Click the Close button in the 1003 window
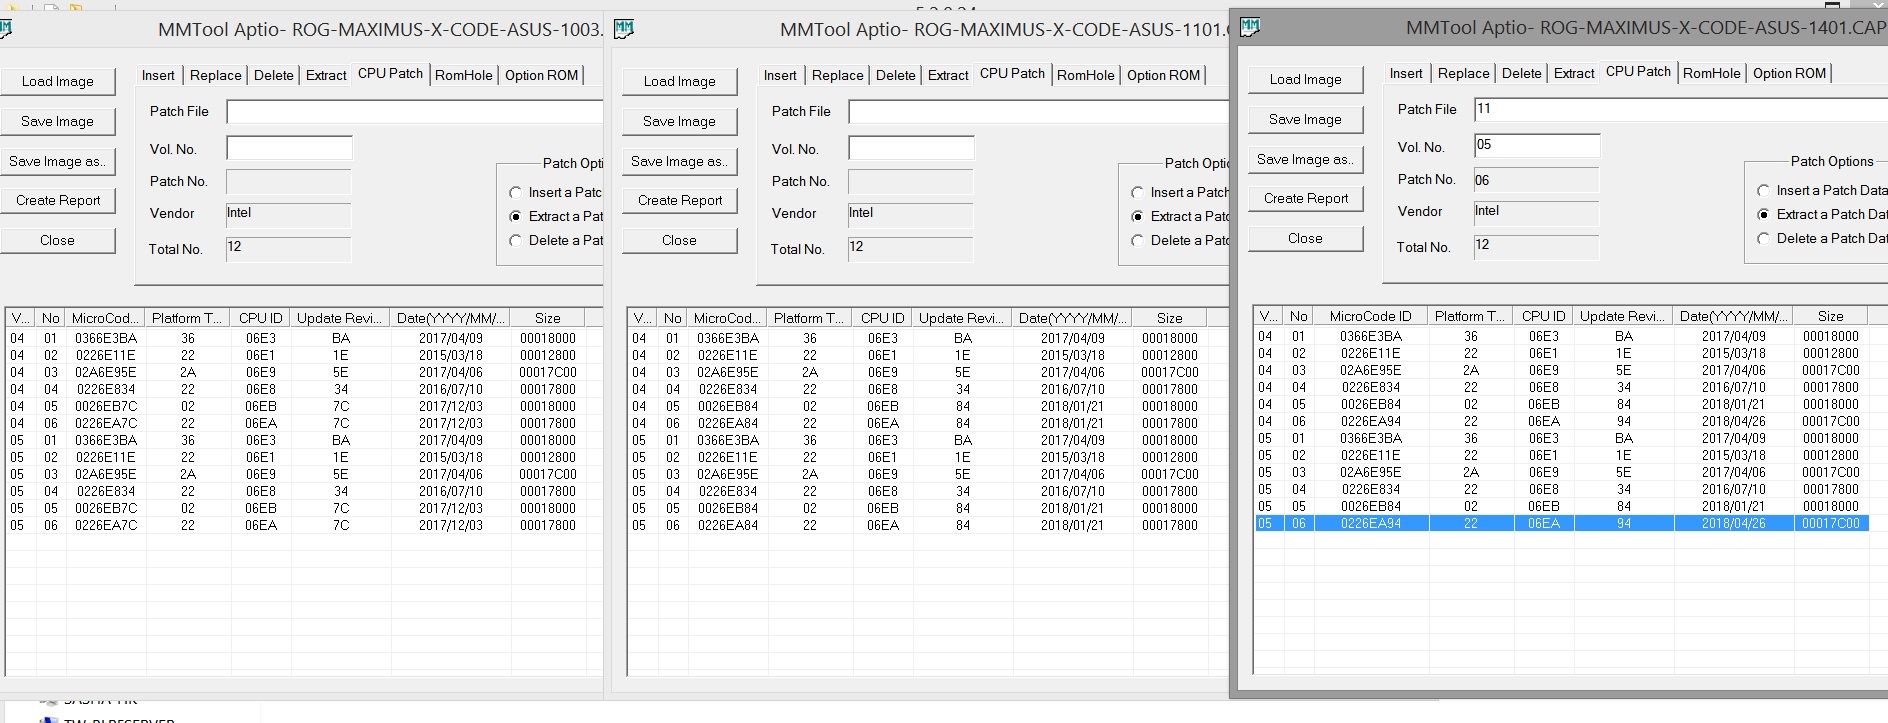The image size is (1888, 723). click(58, 240)
